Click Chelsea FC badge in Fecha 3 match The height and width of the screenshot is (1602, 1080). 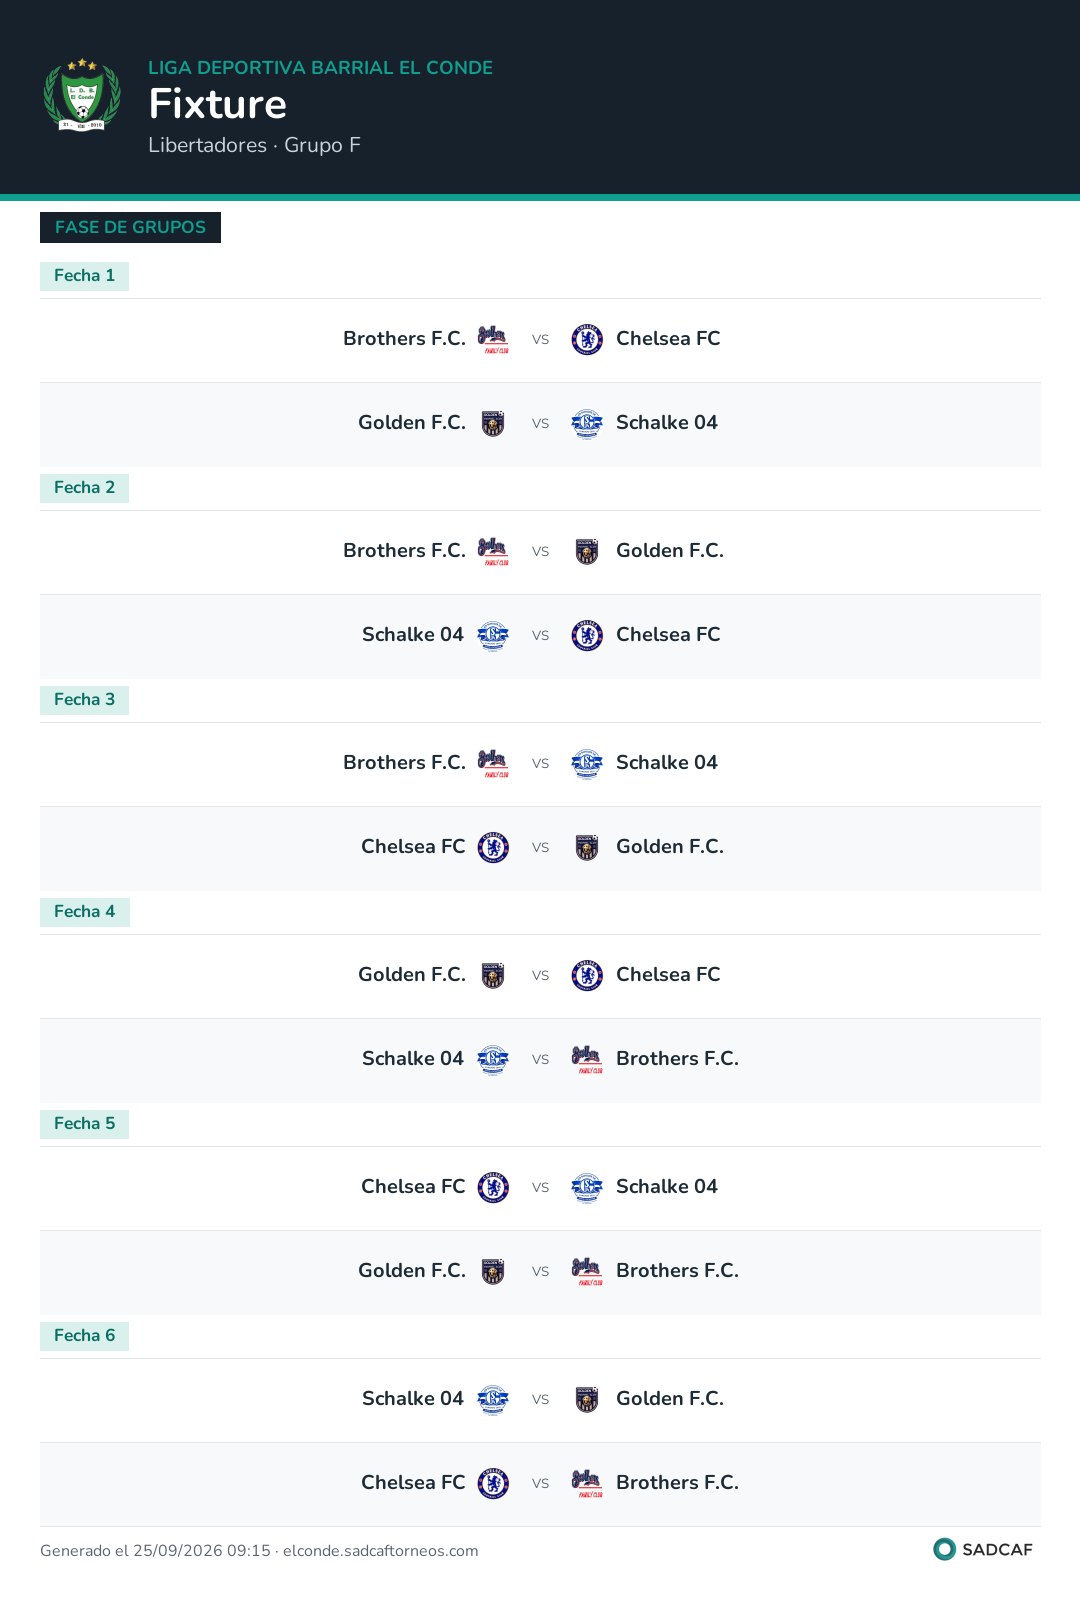point(493,848)
